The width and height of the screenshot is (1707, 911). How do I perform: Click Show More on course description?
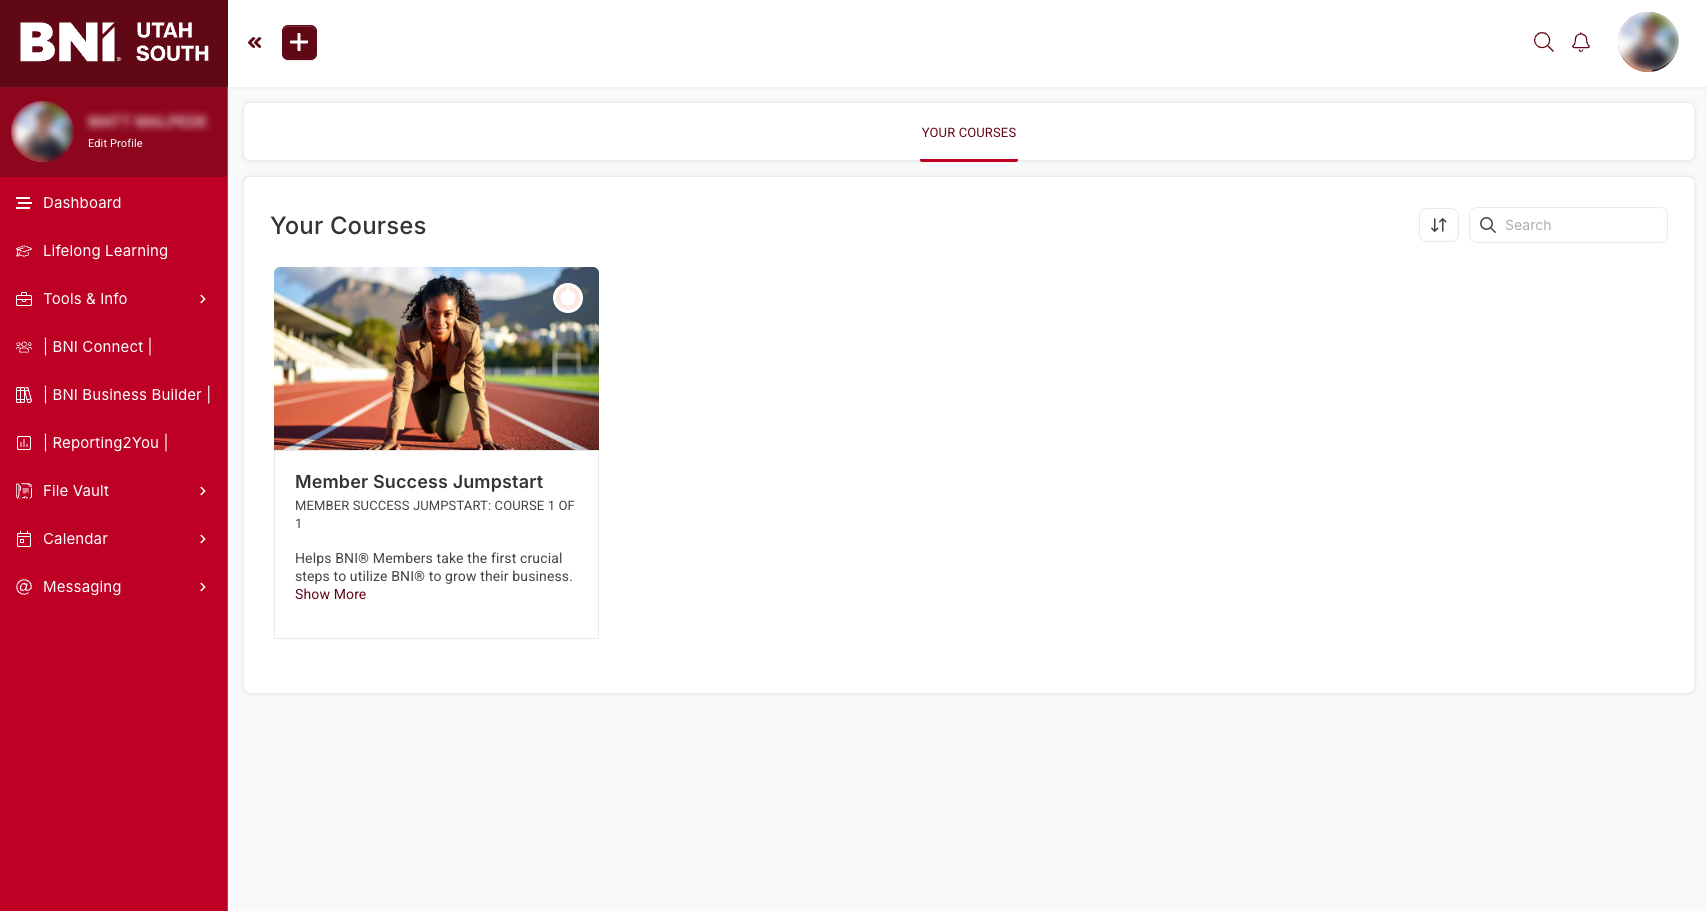330,595
